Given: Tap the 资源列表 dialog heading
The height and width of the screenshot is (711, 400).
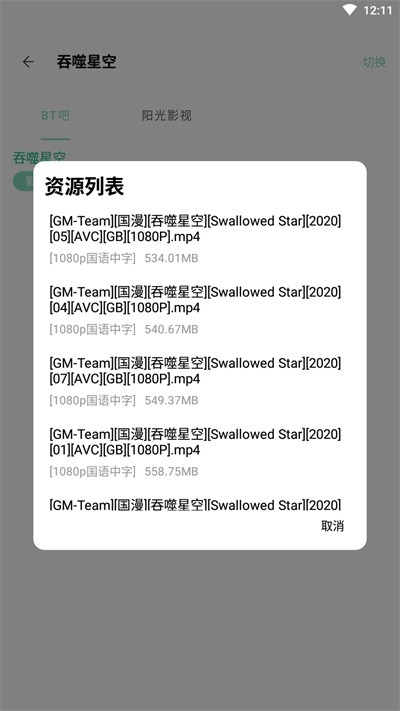Looking at the screenshot, I should (x=84, y=187).
